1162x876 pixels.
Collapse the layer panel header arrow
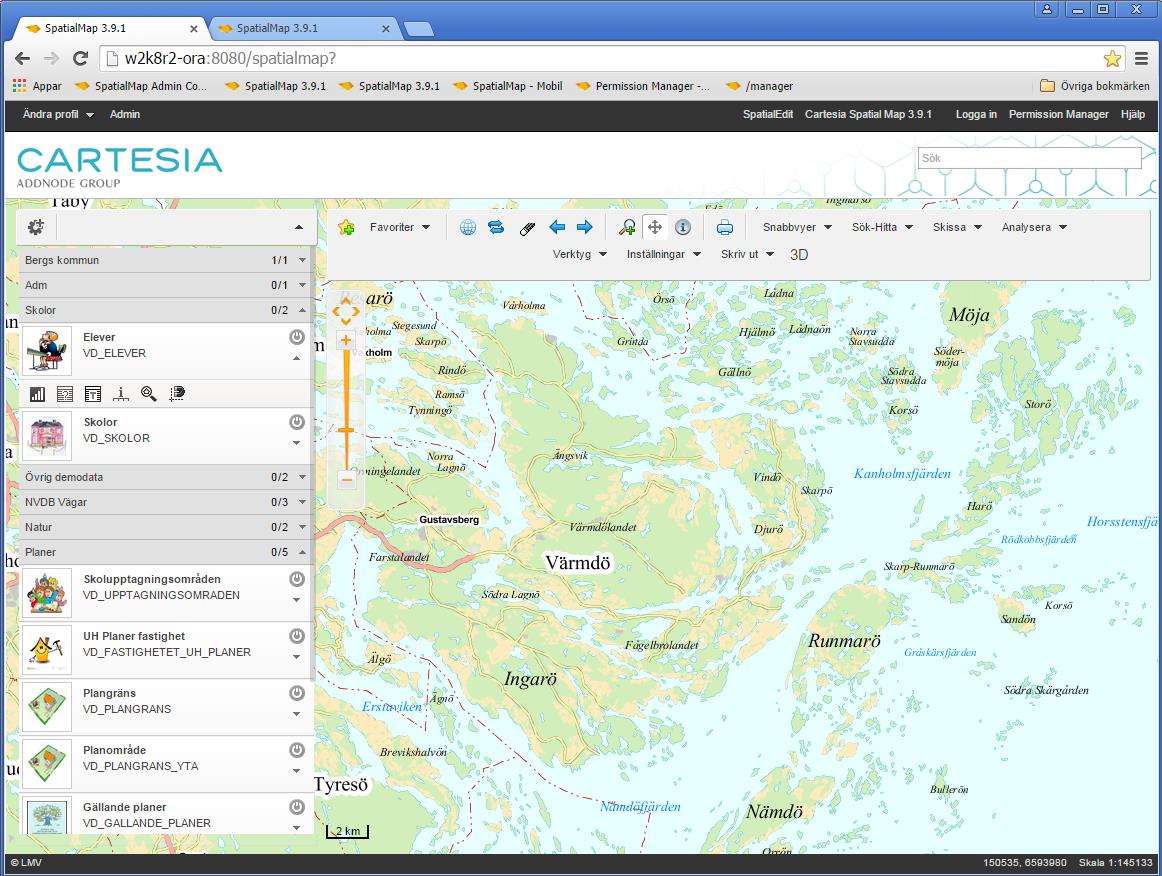(299, 228)
